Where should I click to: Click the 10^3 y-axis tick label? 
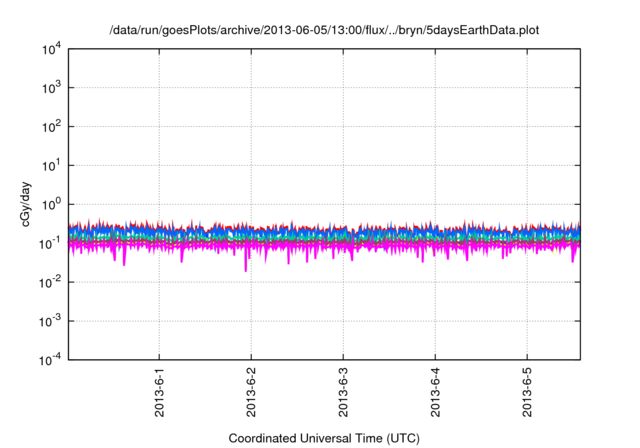pyautogui.click(x=51, y=87)
